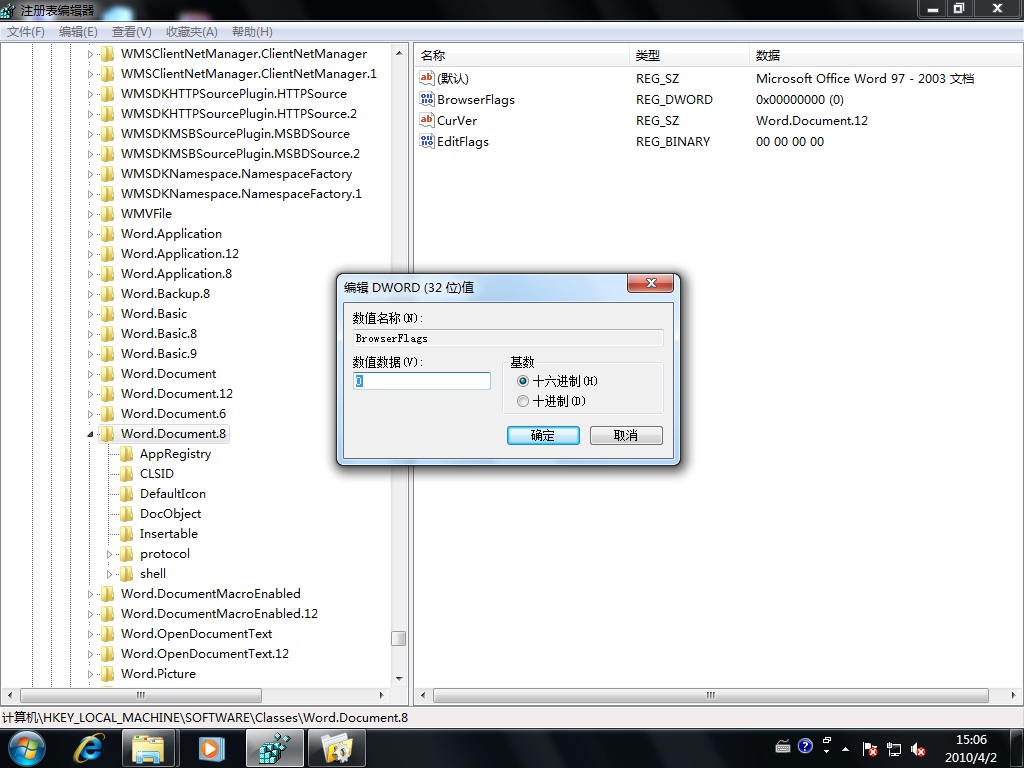Click the BrowserFlags DWORD value icon
1024x768 pixels.
pyautogui.click(x=426, y=99)
